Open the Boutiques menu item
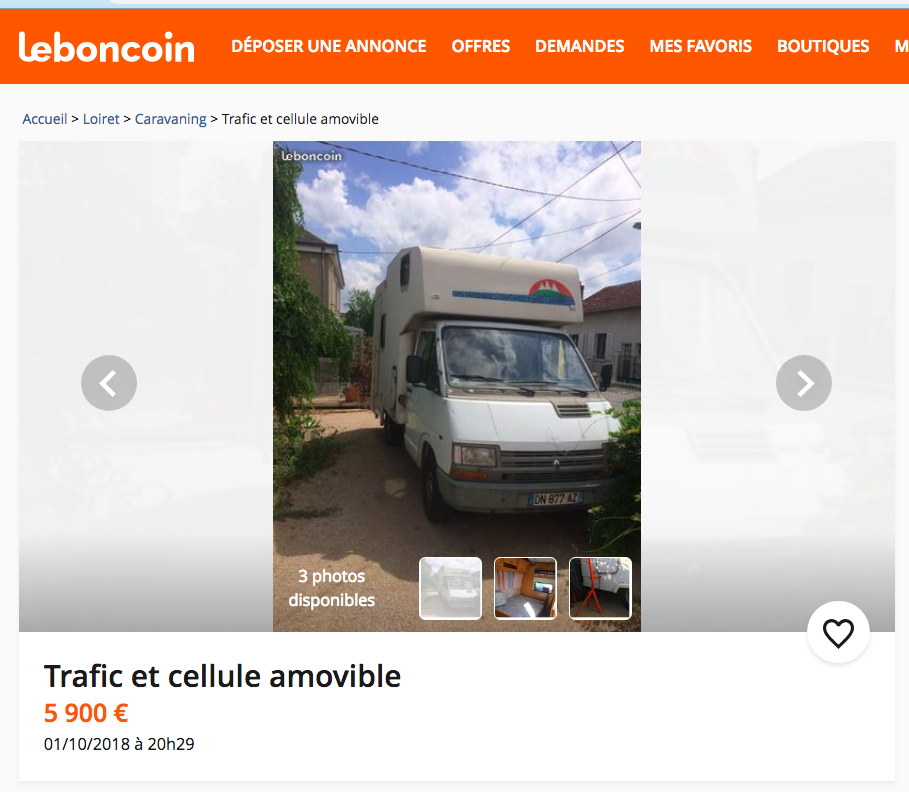The height and width of the screenshot is (792, 909). 823,46
